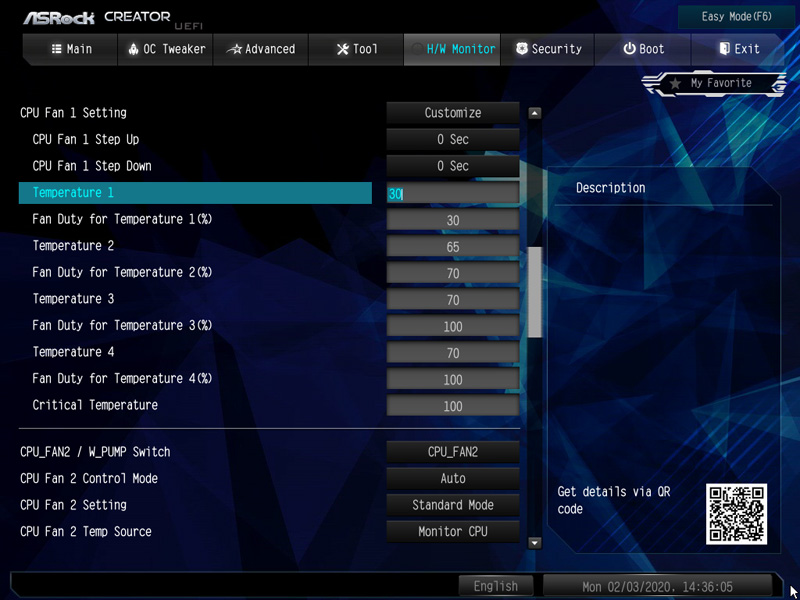Screen dimensions: 800x600
Task: Click the Temperature 2 value field
Action: pos(453,246)
